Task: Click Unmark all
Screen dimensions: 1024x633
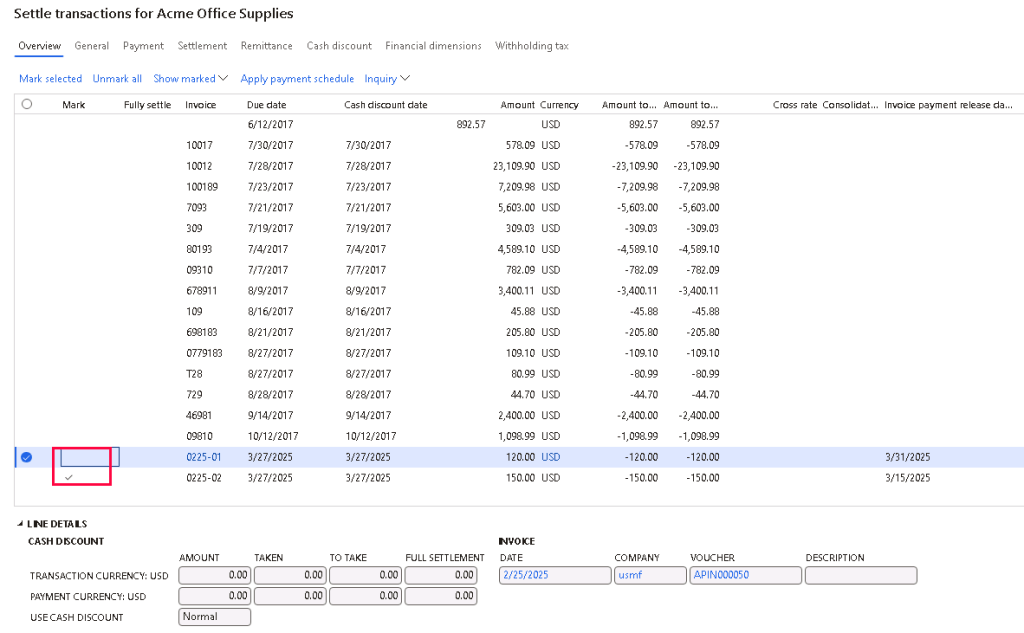Action: (117, 79)
